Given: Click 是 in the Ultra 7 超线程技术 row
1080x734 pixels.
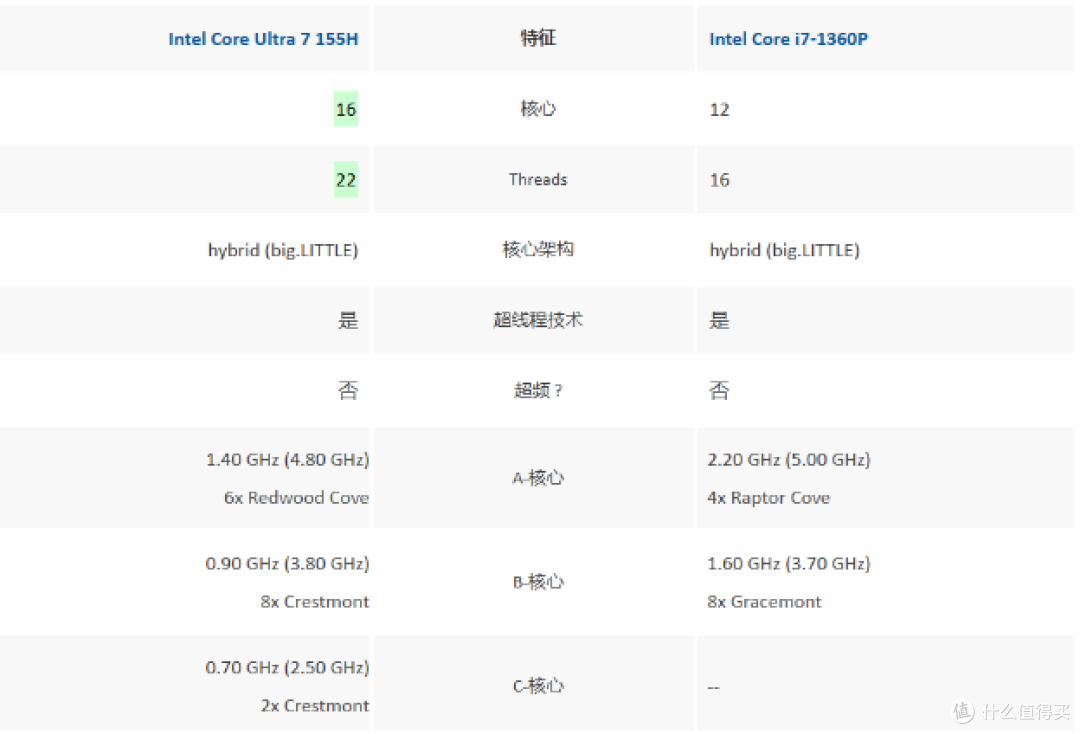Looking at the screenshot, I should pyautogui.click(x=348, y=320).
